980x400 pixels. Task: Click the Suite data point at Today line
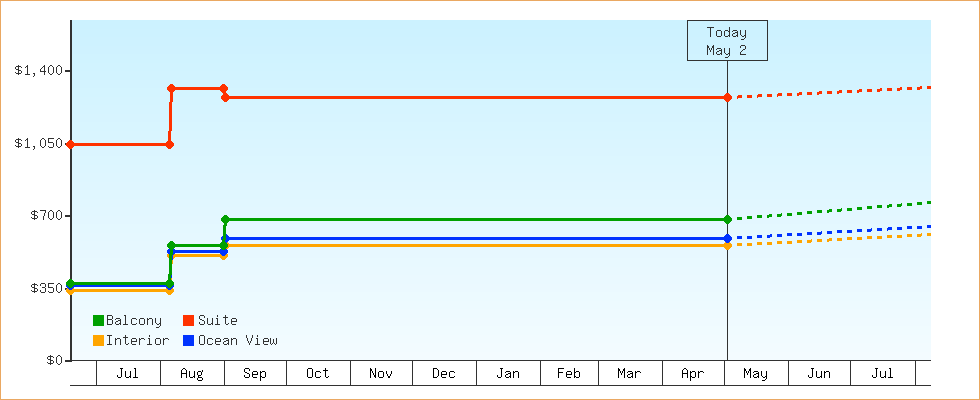coord(728,98)
